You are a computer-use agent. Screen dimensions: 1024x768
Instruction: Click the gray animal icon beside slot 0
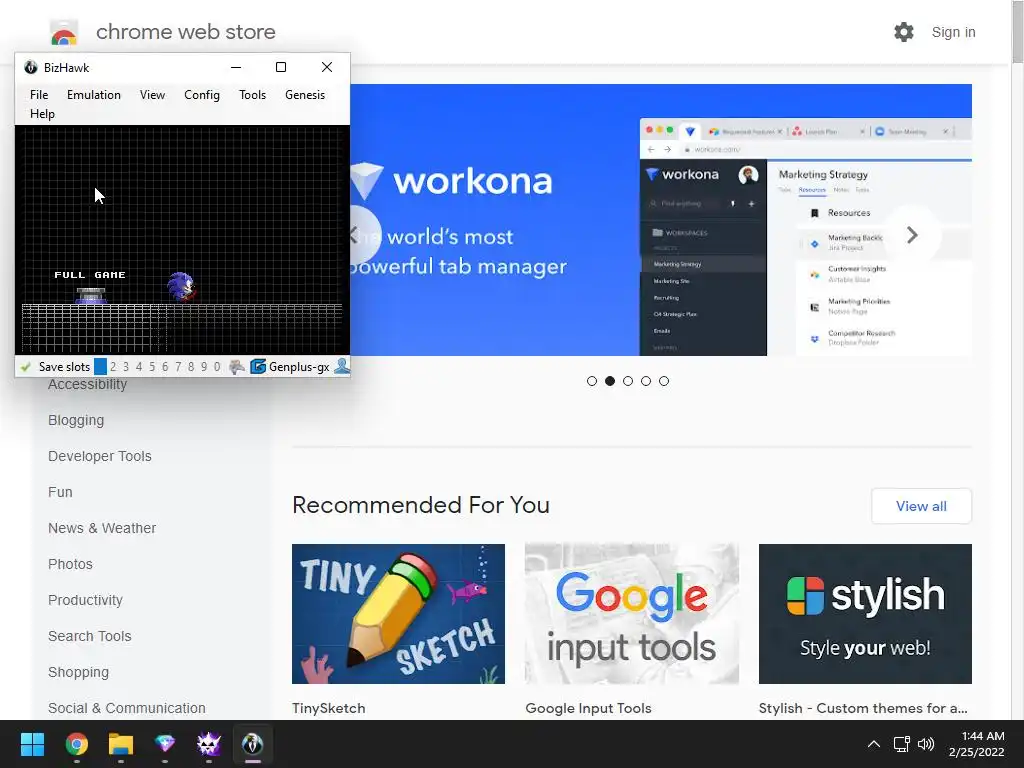[x=237, y=366]
